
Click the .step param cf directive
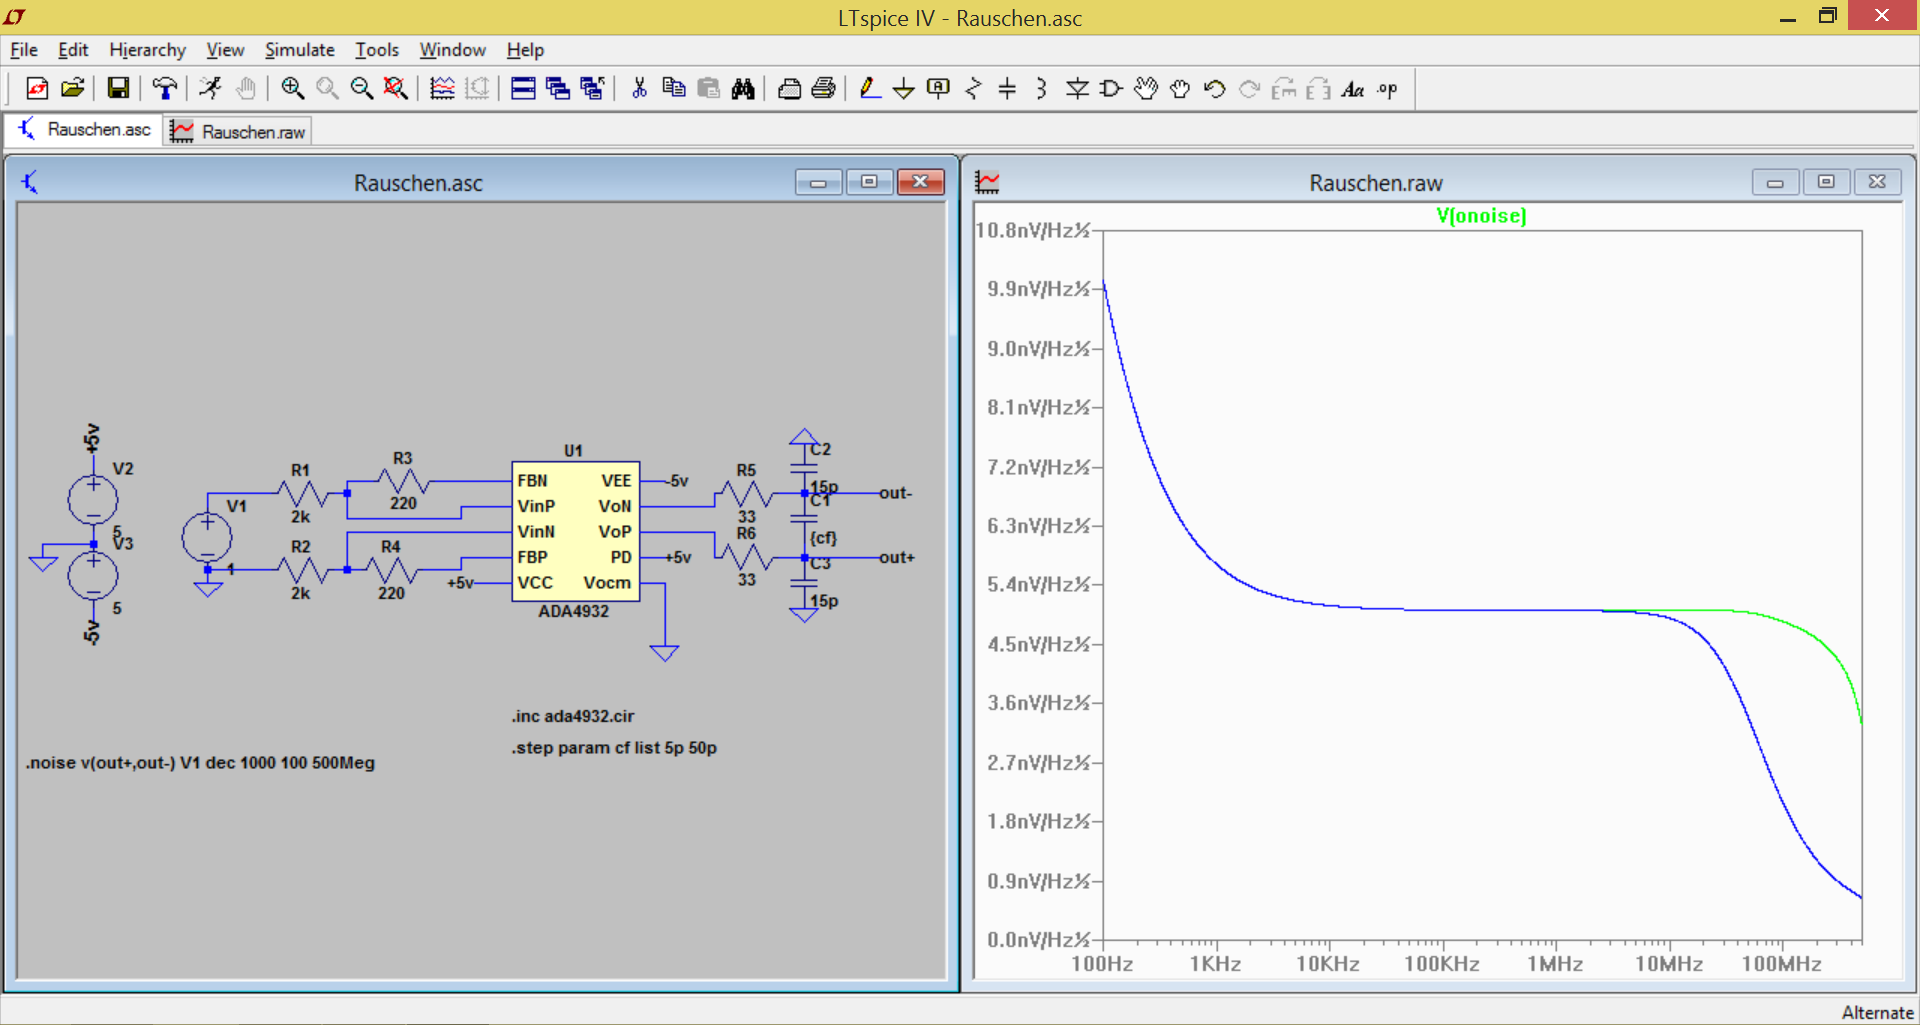[x=614, y=748]
